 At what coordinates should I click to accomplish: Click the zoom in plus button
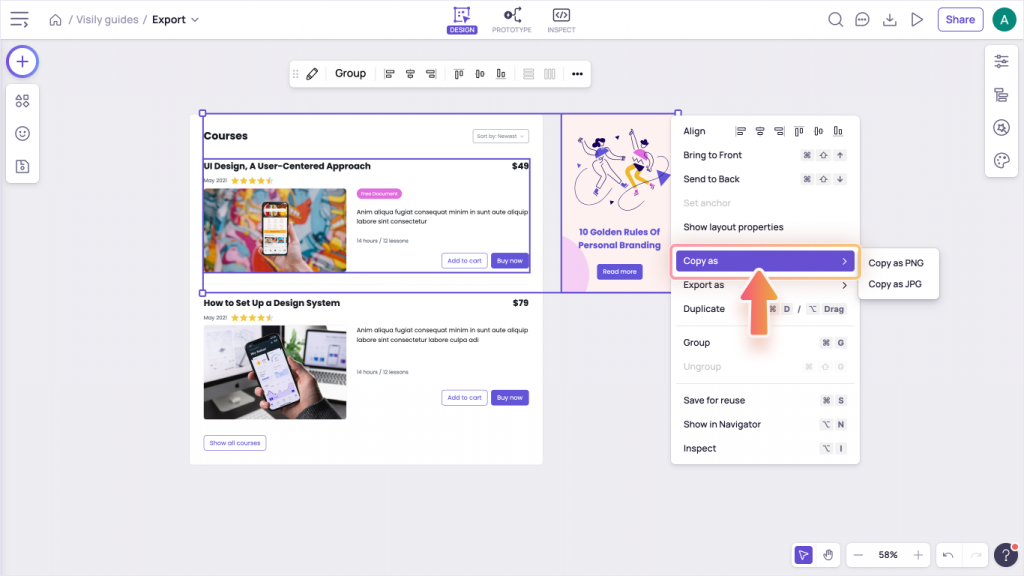click(918, 555)
